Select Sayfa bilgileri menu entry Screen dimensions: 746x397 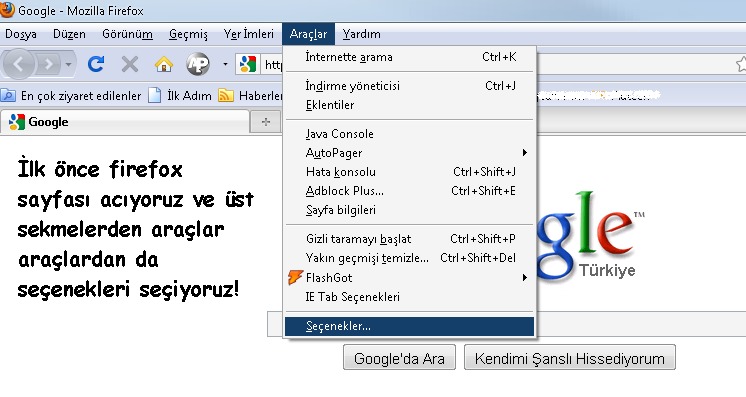410,210
